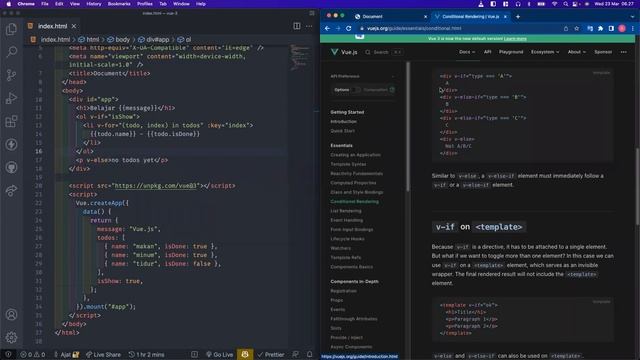Open the Edit menu in the macOS menu bar
Image resolution: width=640 pixels, height=360 pixels.
(x=59, y=4)
